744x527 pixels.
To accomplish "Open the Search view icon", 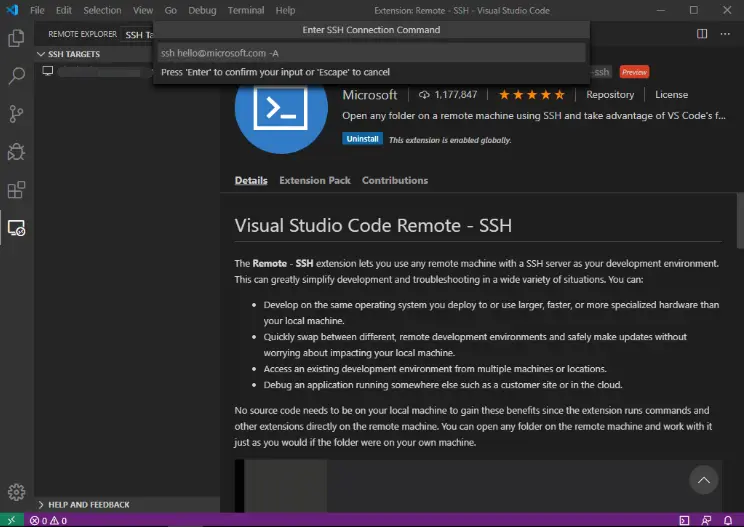I will pyautogui.click(x=16, y=76).
